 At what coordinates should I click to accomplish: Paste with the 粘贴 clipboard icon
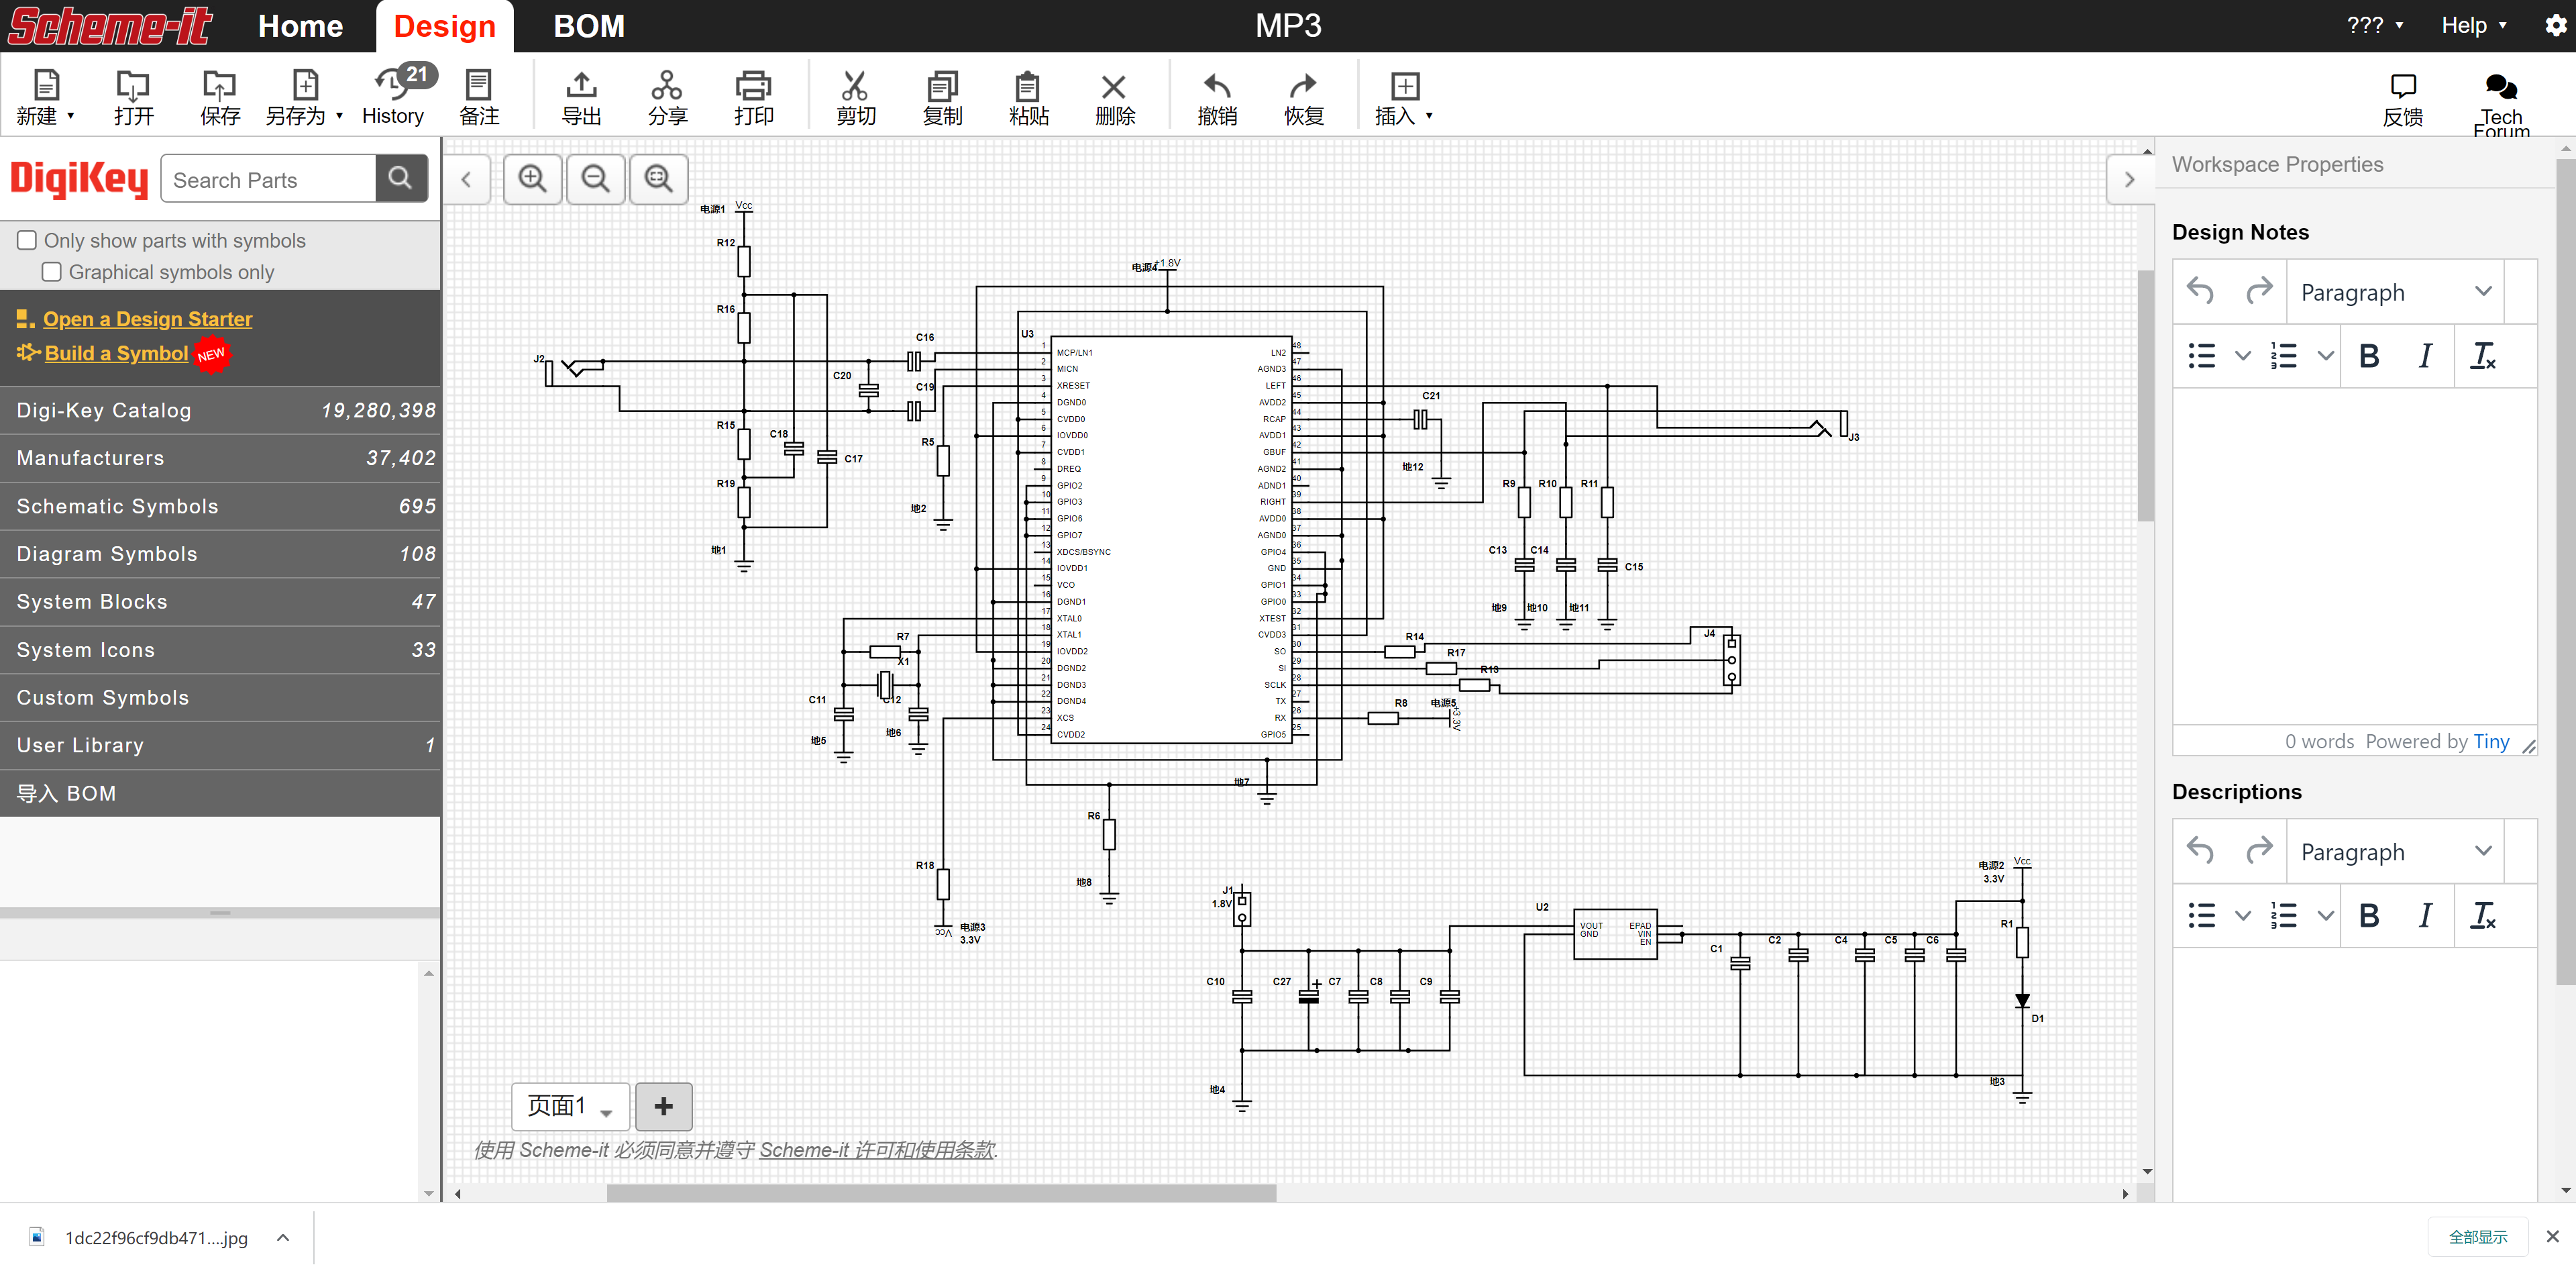[x=1028, y=86]
